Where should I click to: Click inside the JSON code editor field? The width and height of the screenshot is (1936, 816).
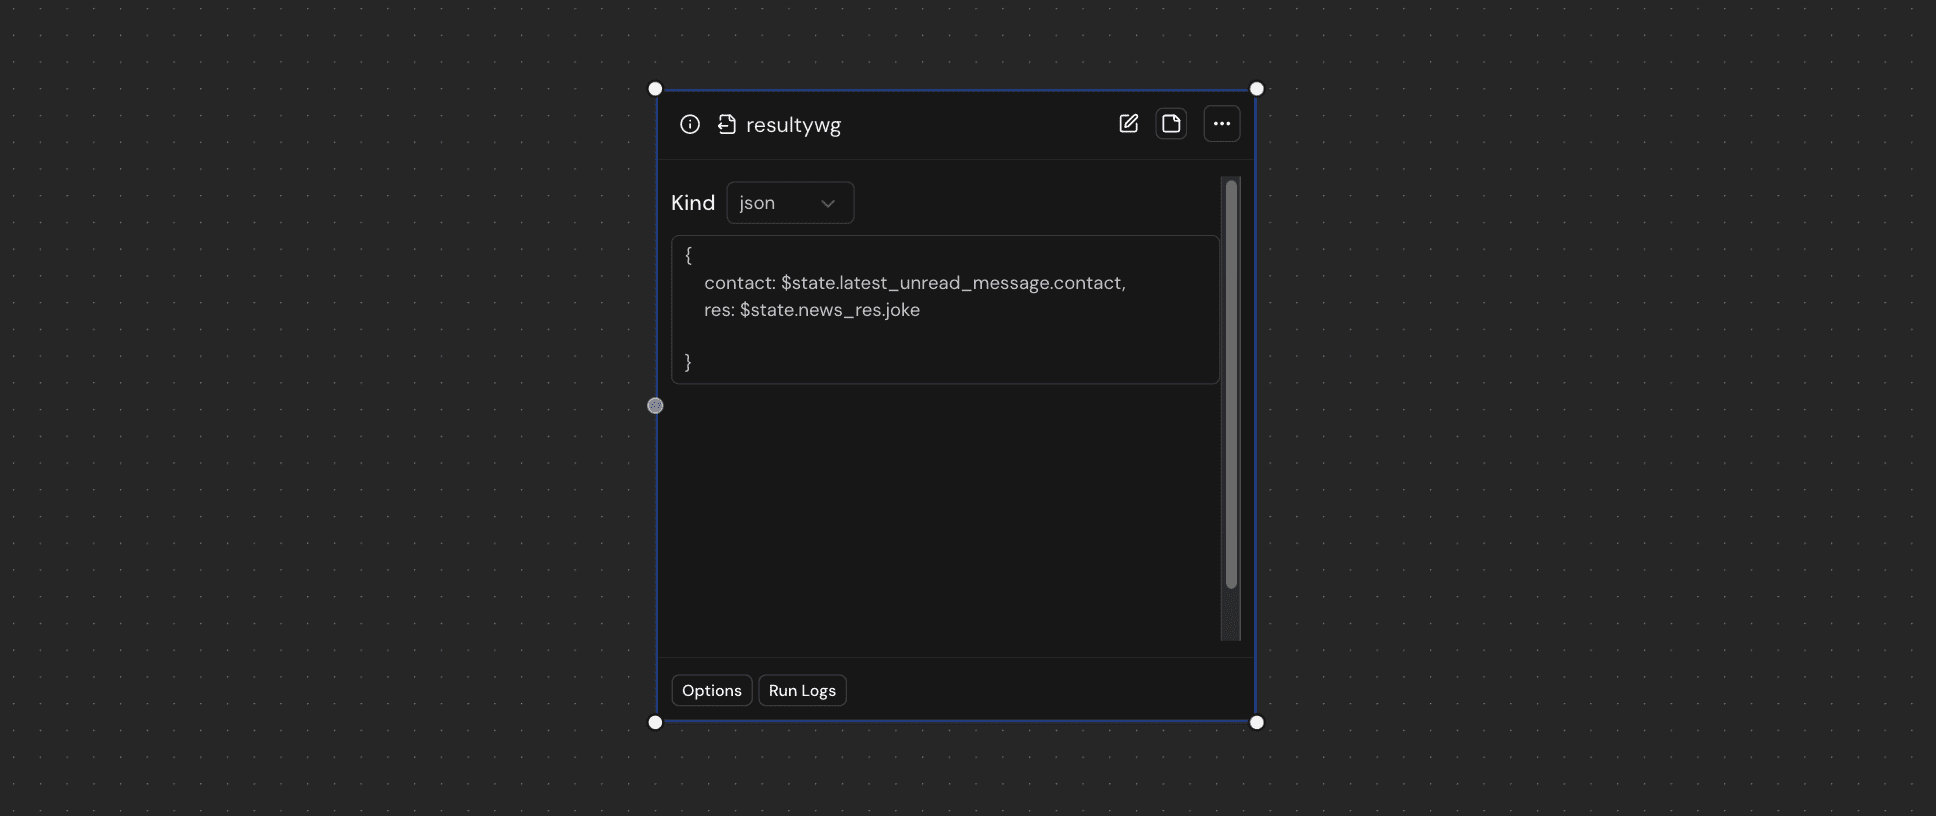click(x=945, y=310)
